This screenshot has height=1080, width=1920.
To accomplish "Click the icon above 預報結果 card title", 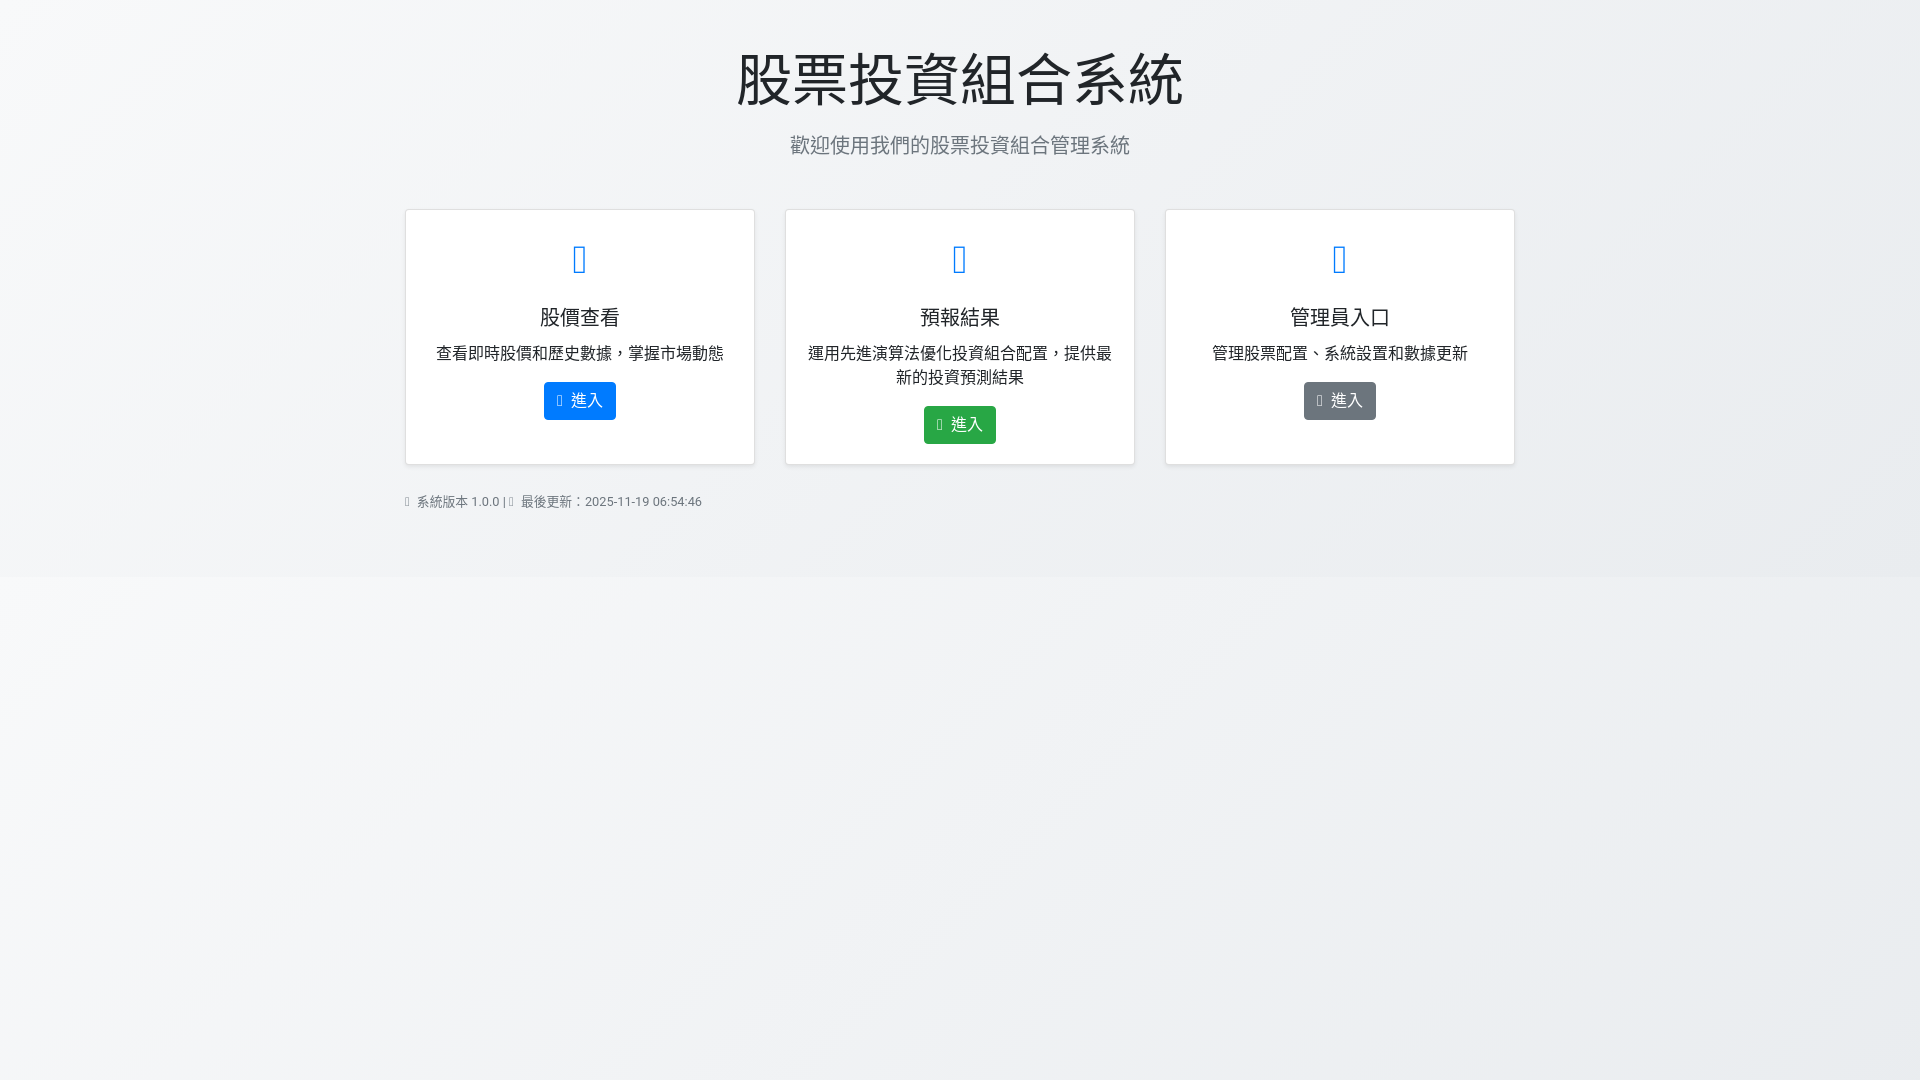I will 960,260.
